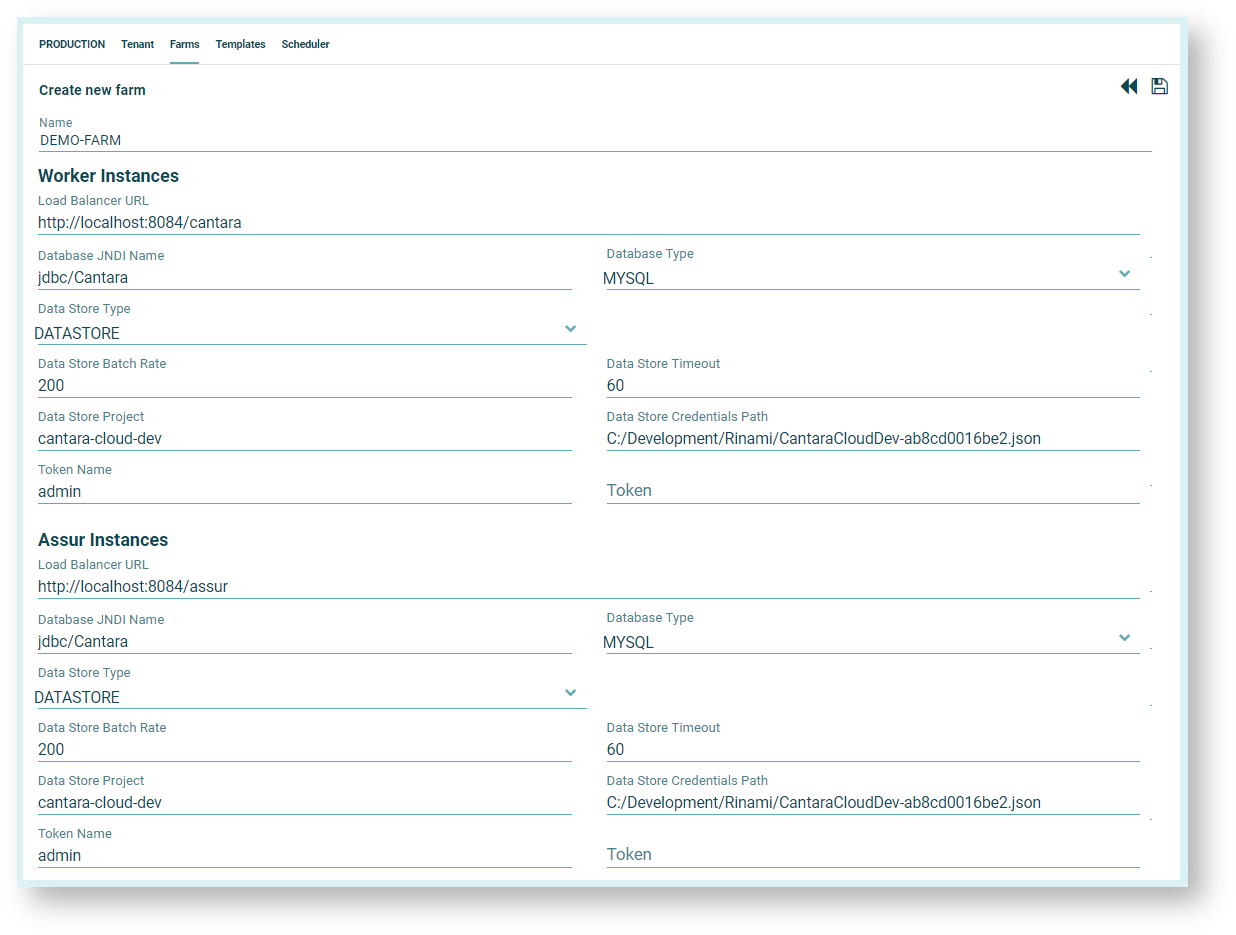Click the Name field containing DEMO-FARM
The height and width of the screenshot is (935, 1236).
(x=594, y=141)
